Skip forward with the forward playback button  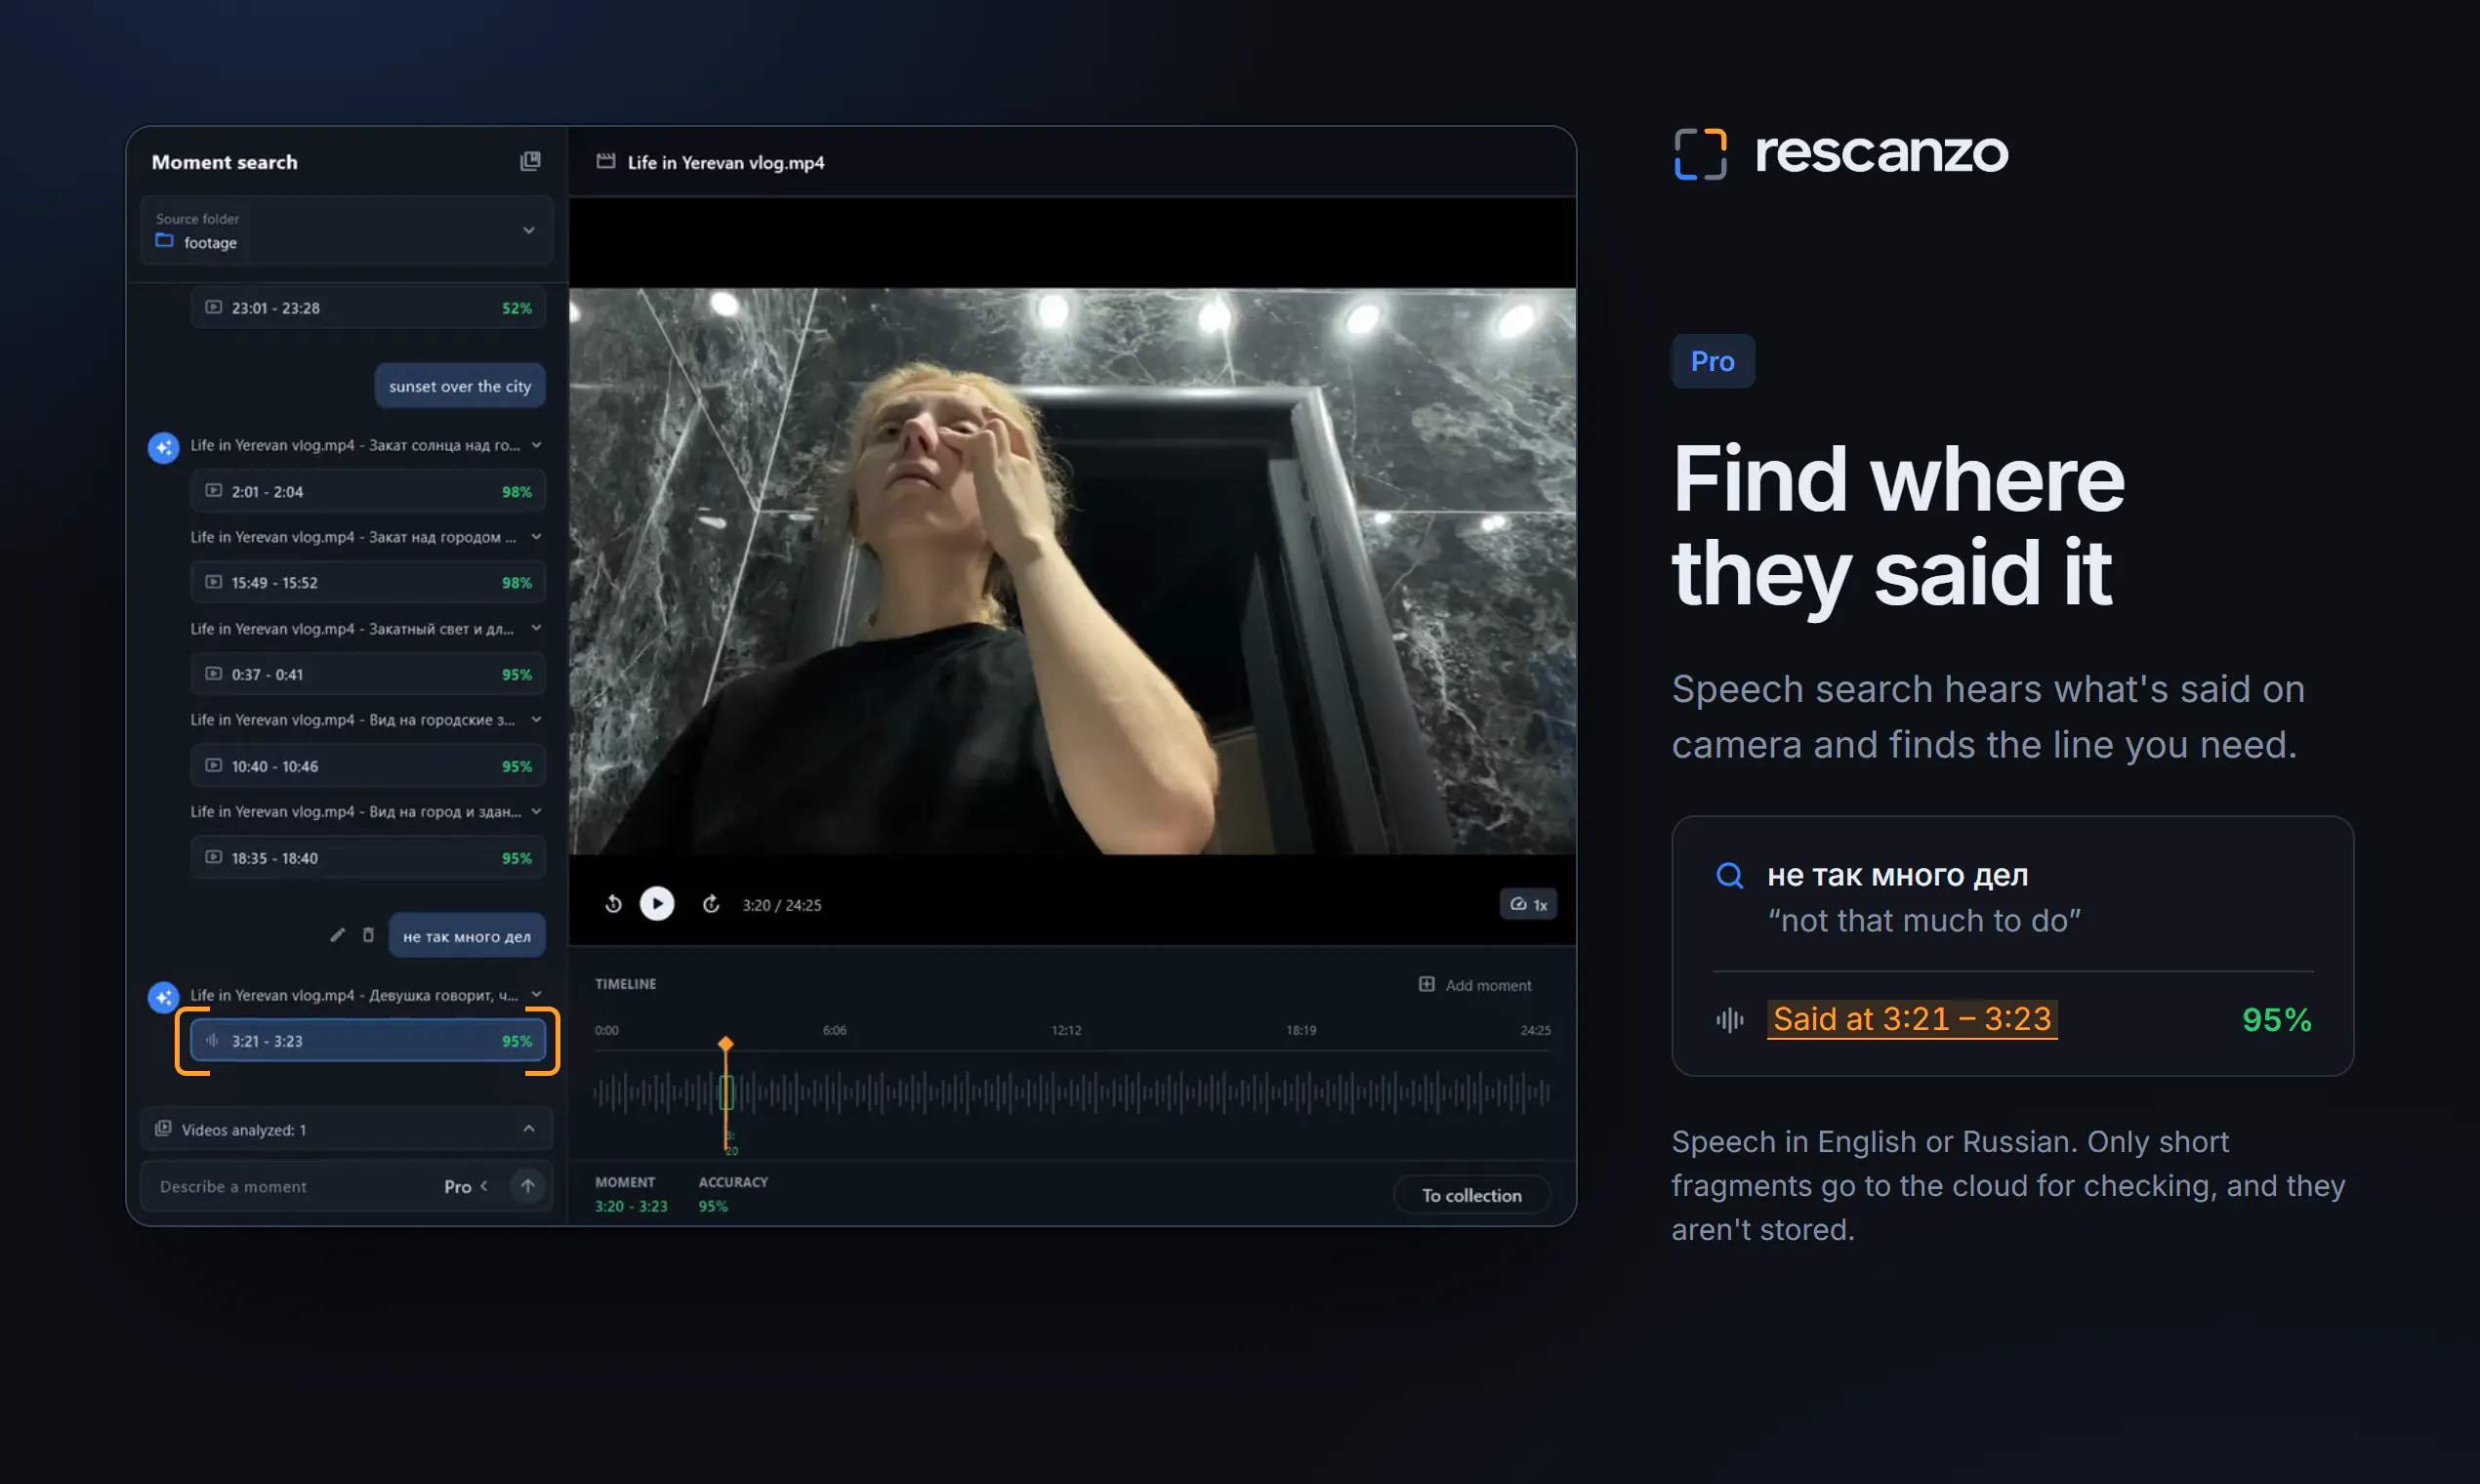click(x=711, y=904)
